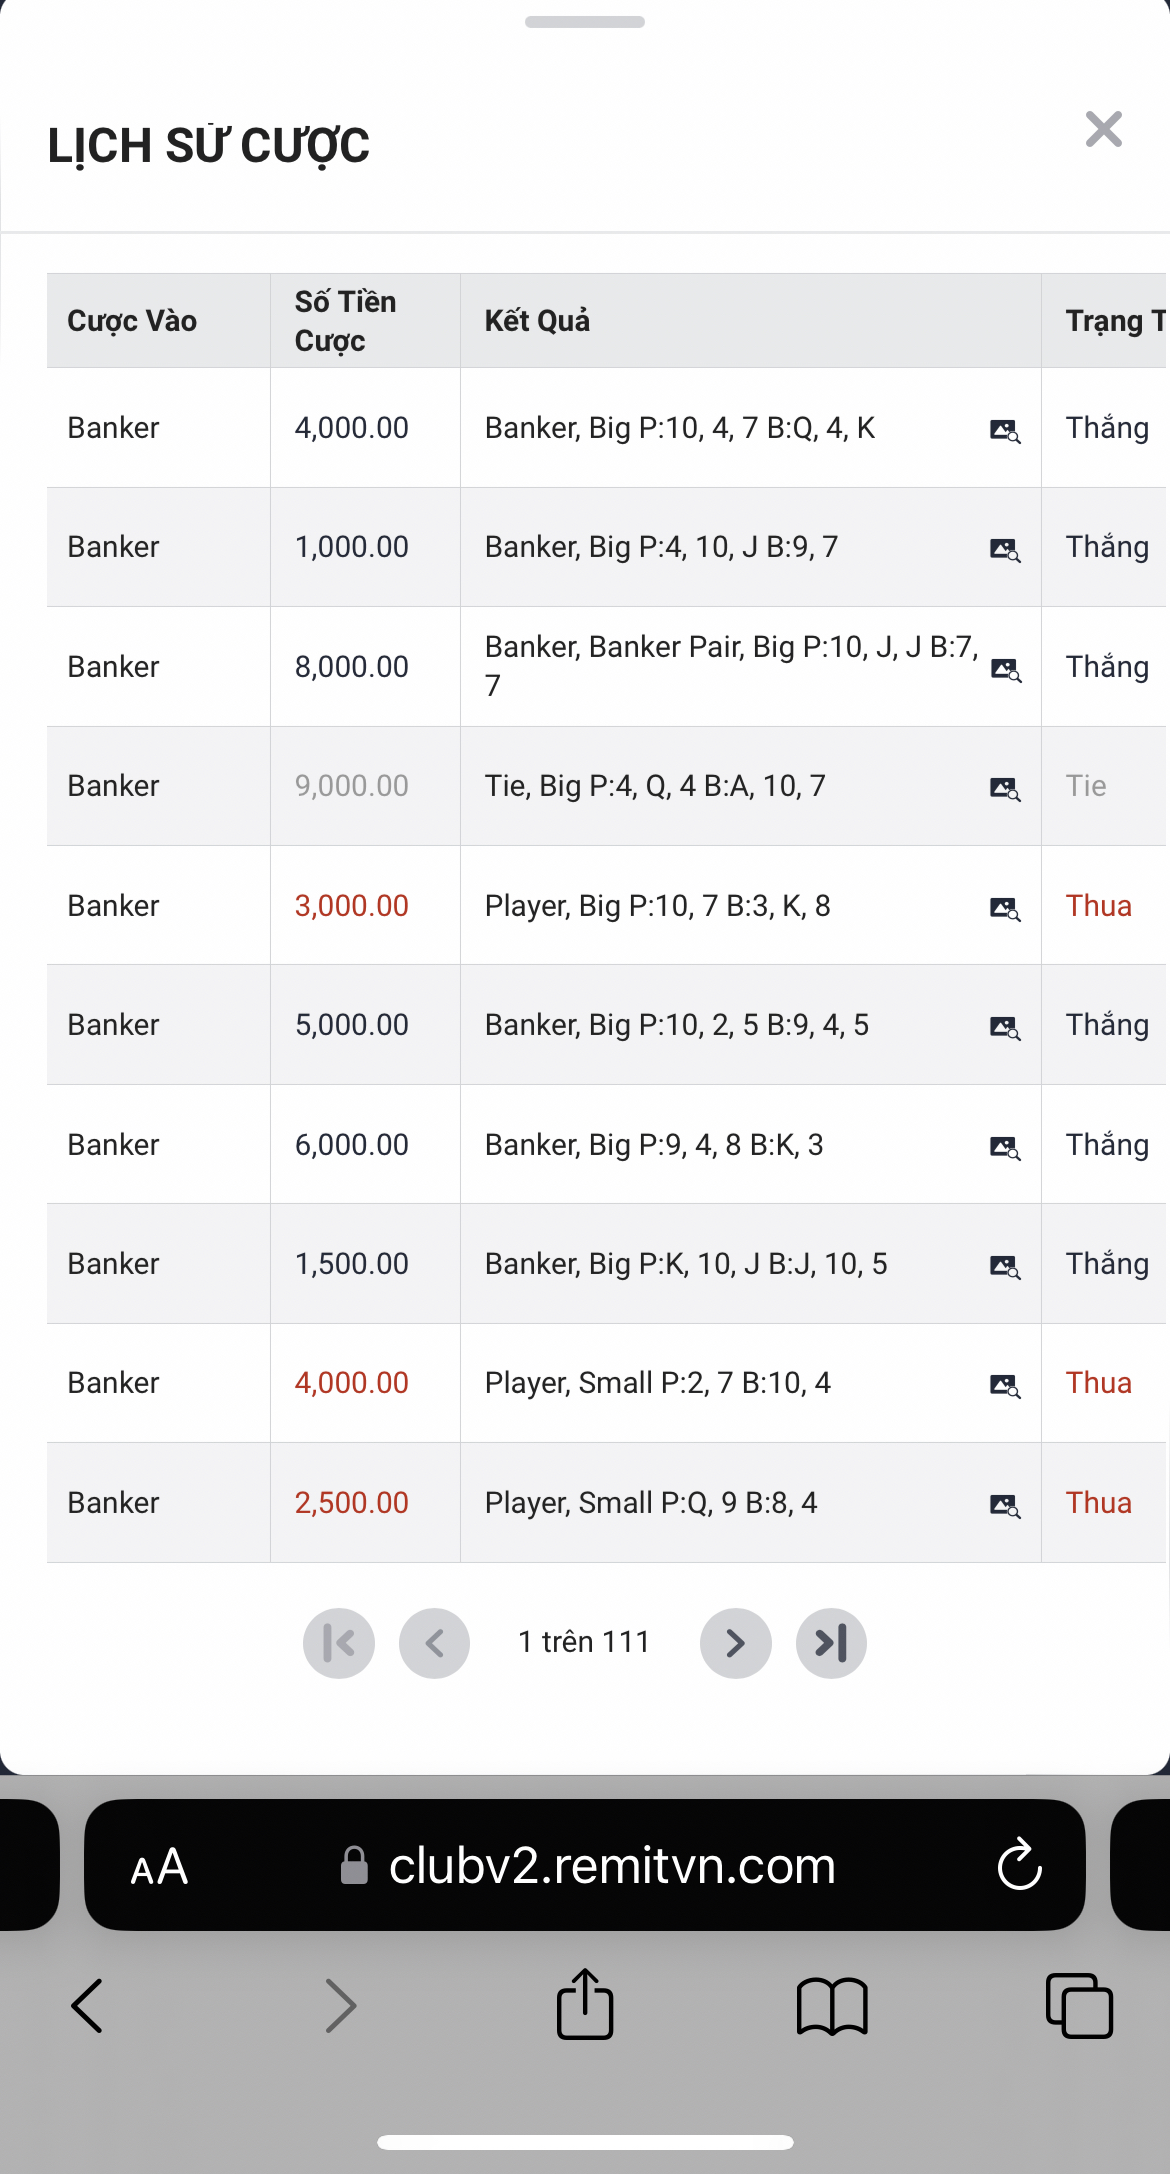Close the Lịch Sử Cược dialog

pyautogui.click(x=1103, y=130)
